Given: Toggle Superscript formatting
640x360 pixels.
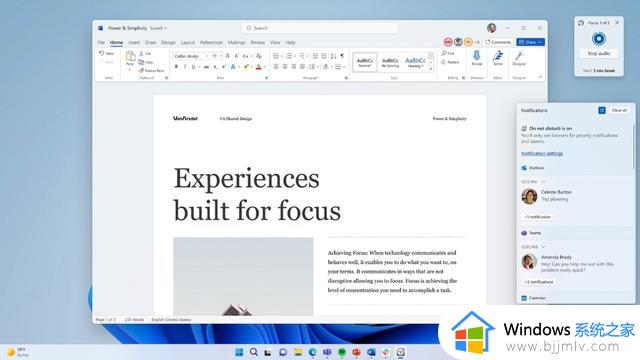Looking at the screenshot, I should tap(224, 67).
